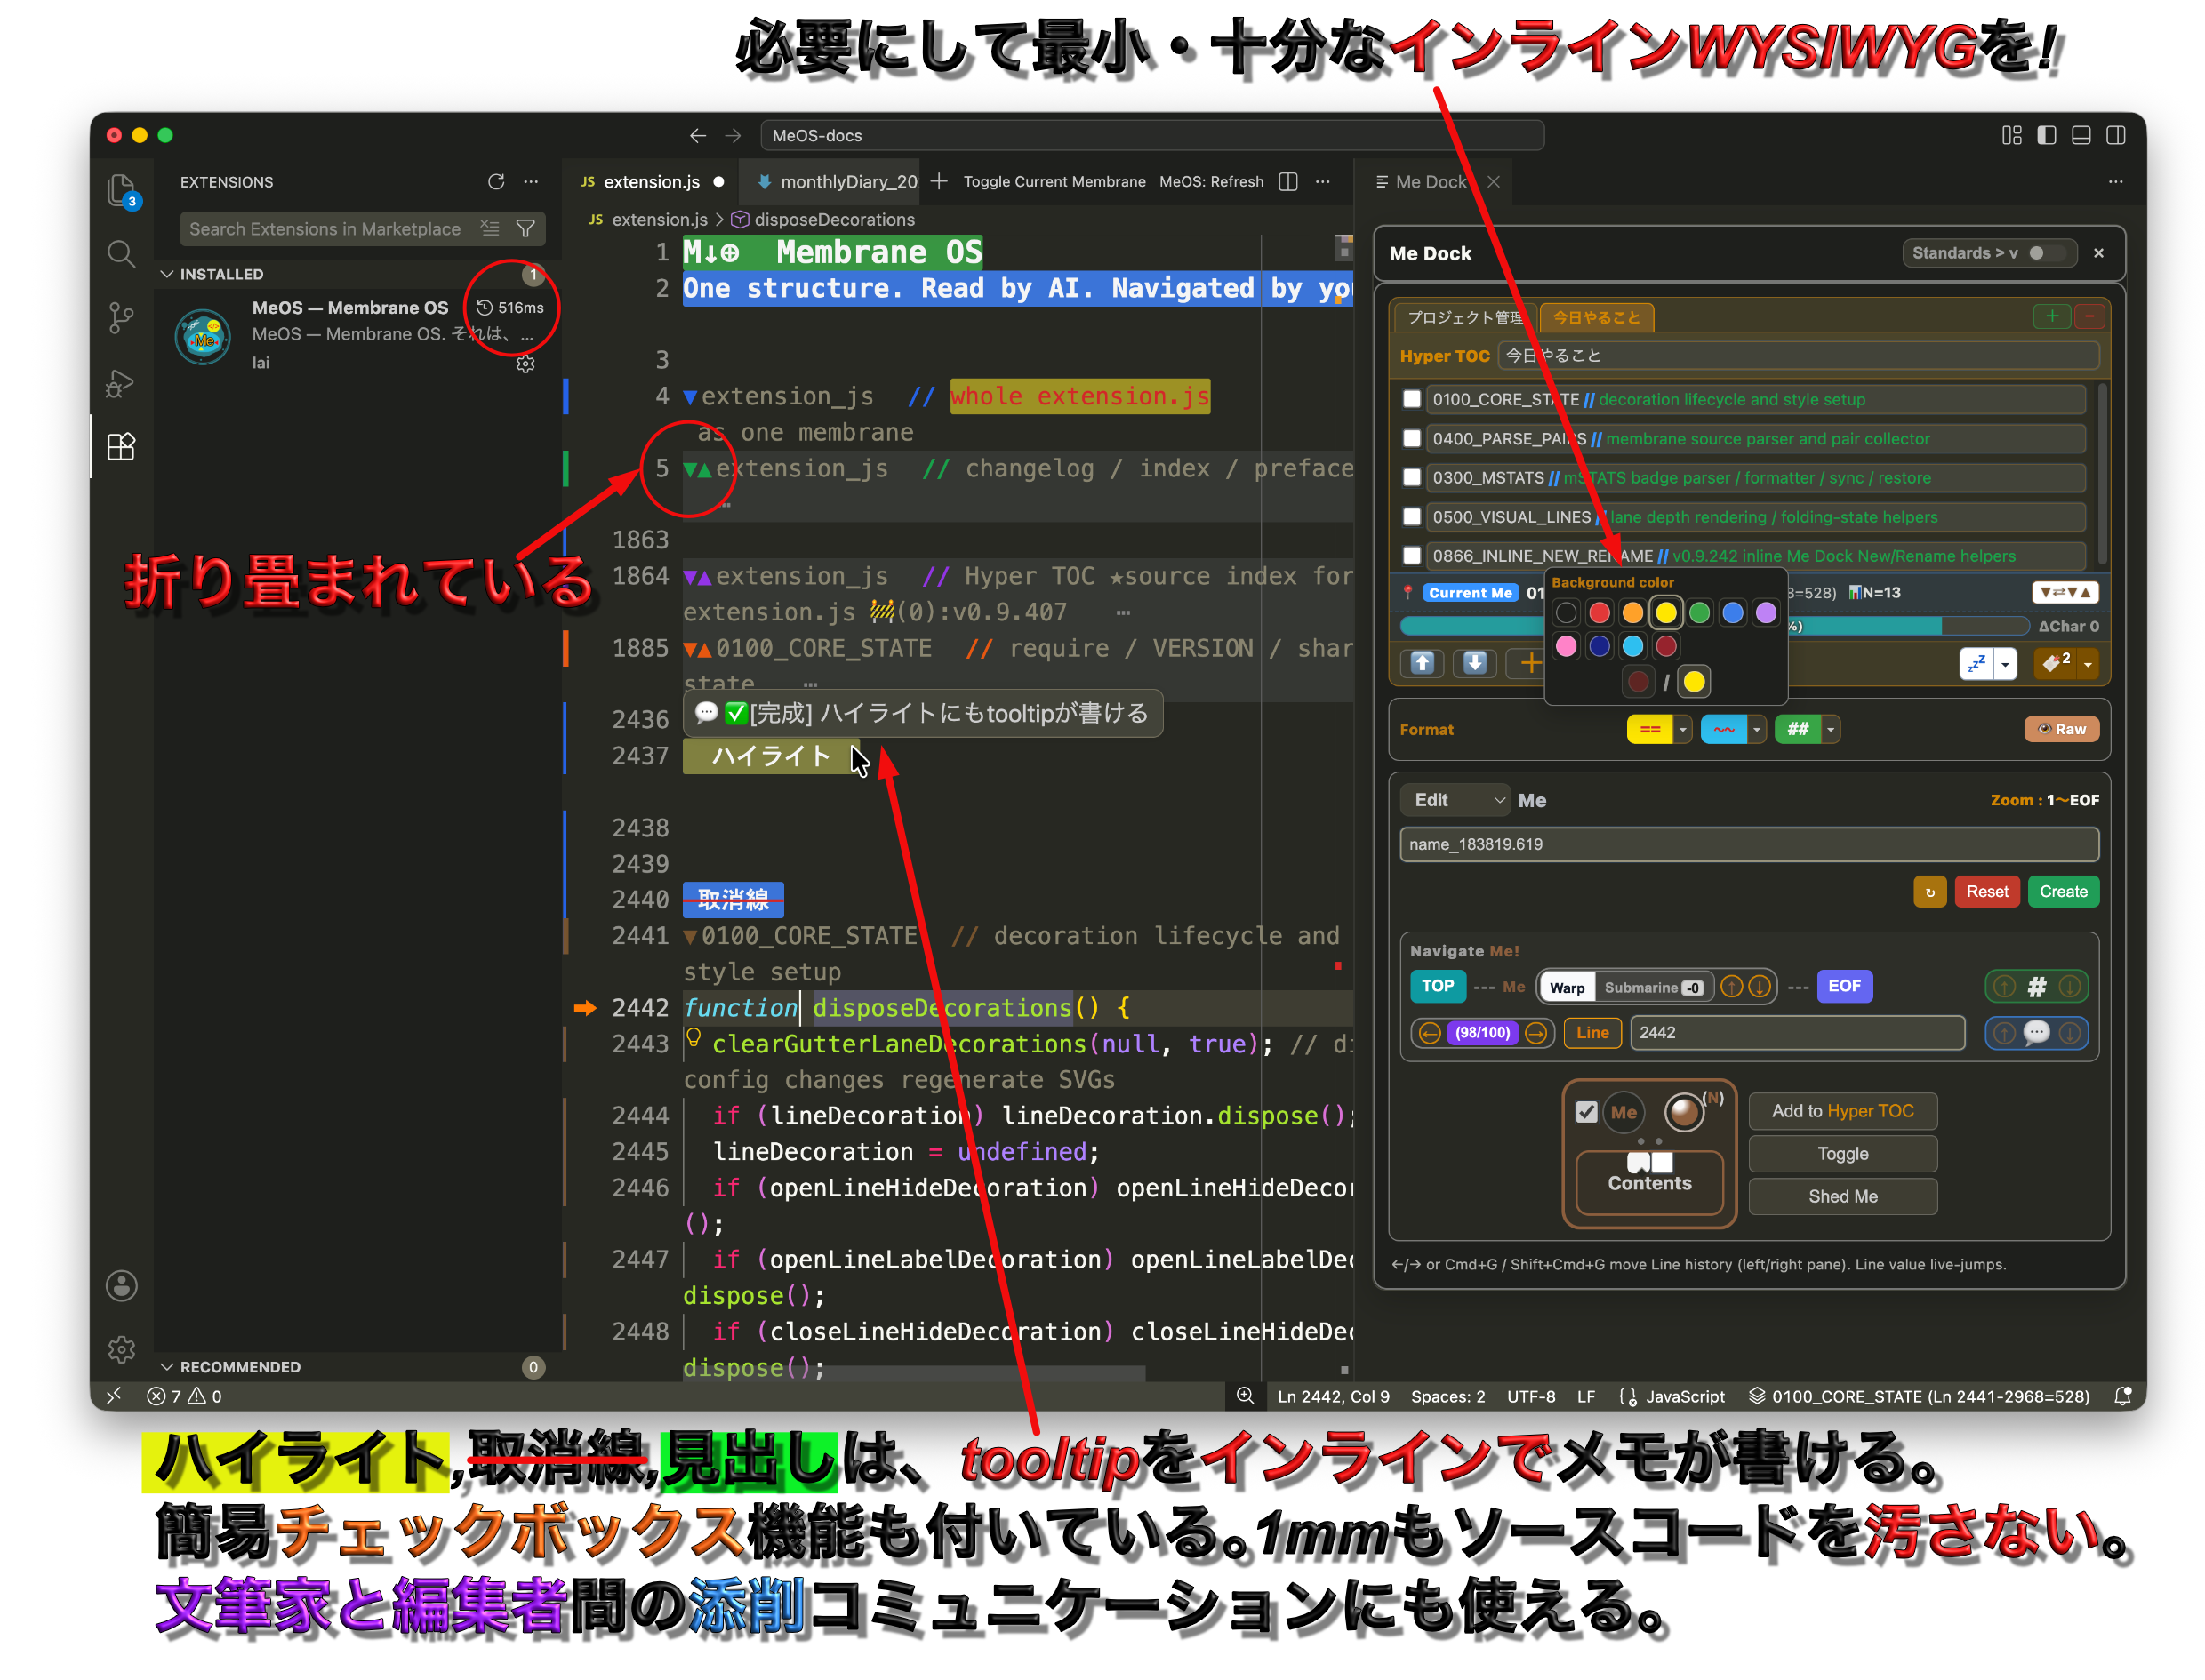
Task: Select the プロジェクト管理 tab
Action: click(x=1464, y=317)
